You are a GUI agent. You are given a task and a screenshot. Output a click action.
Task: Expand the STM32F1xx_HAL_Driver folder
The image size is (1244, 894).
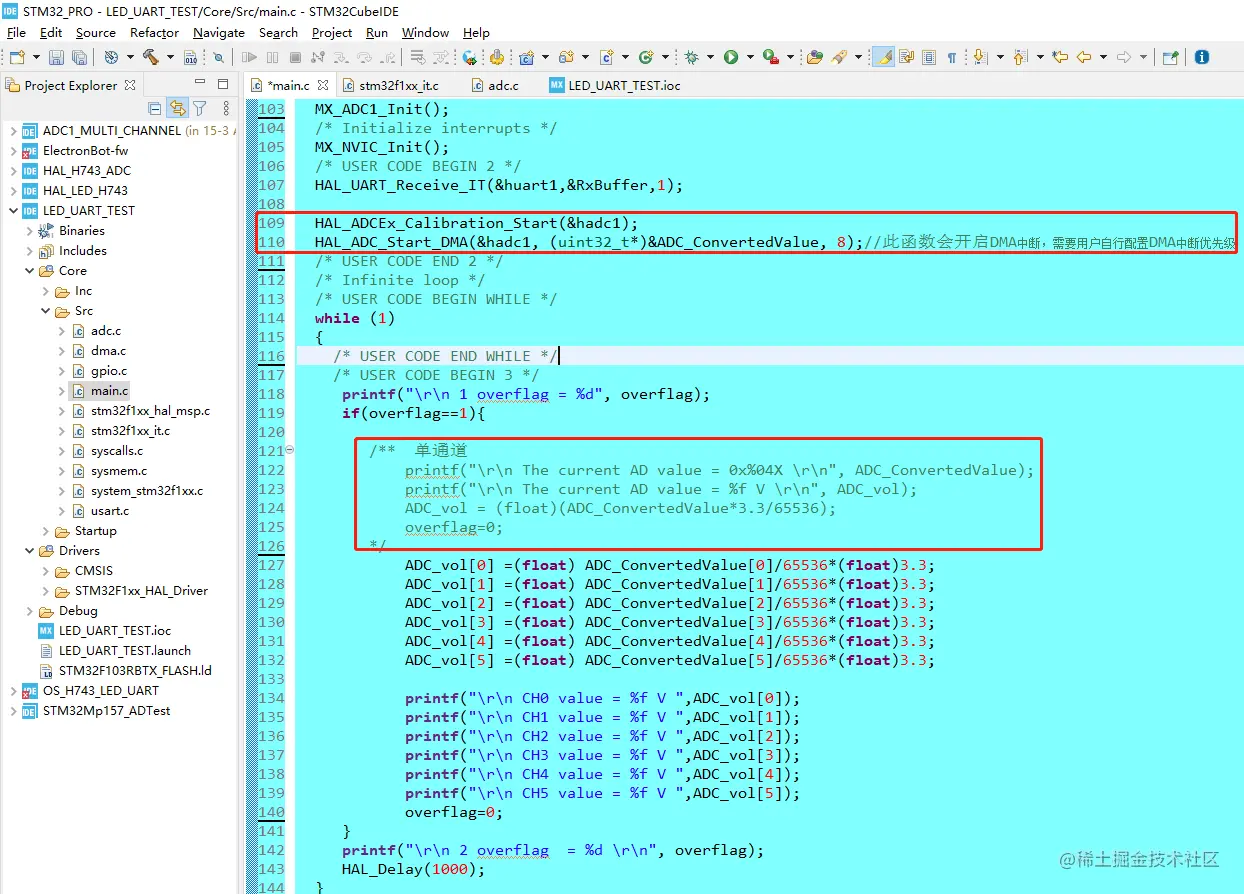45,590
